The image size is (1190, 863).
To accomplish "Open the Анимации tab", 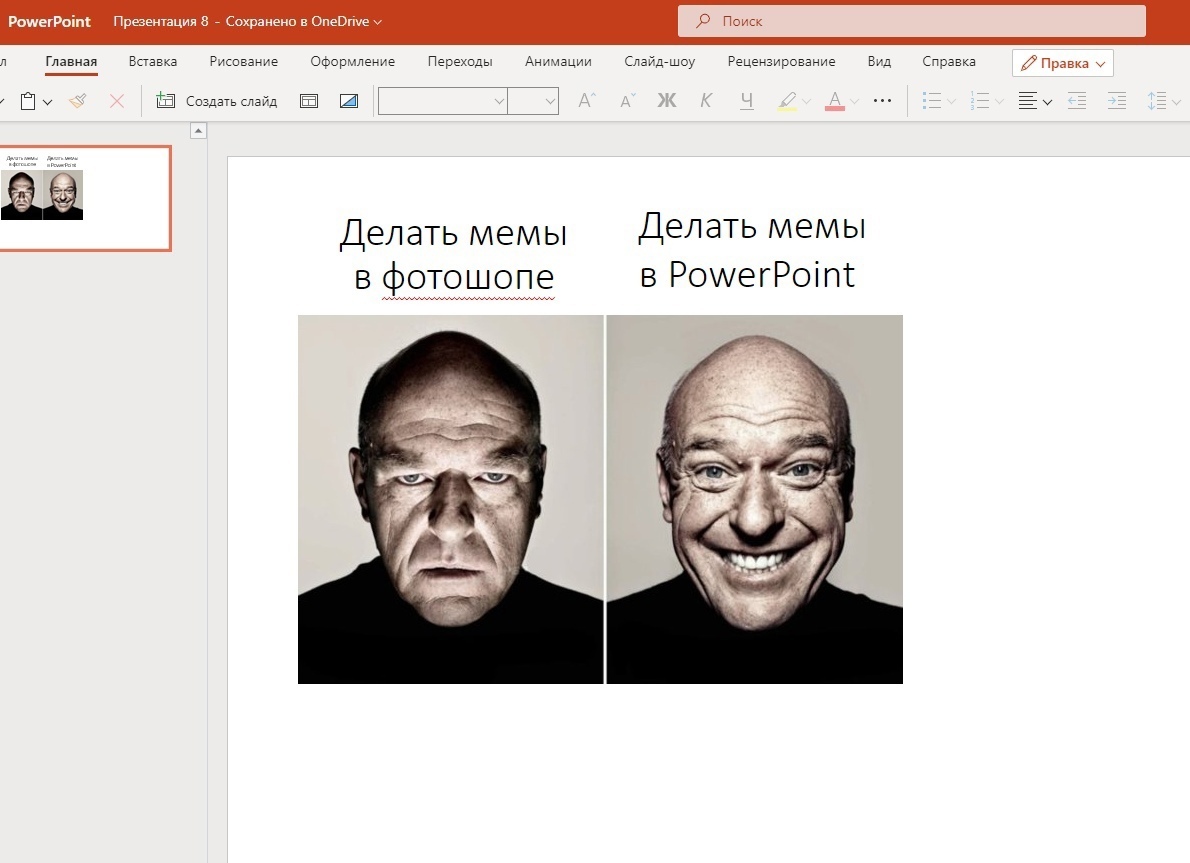I will pyautogui.click(x=558, y=62).
